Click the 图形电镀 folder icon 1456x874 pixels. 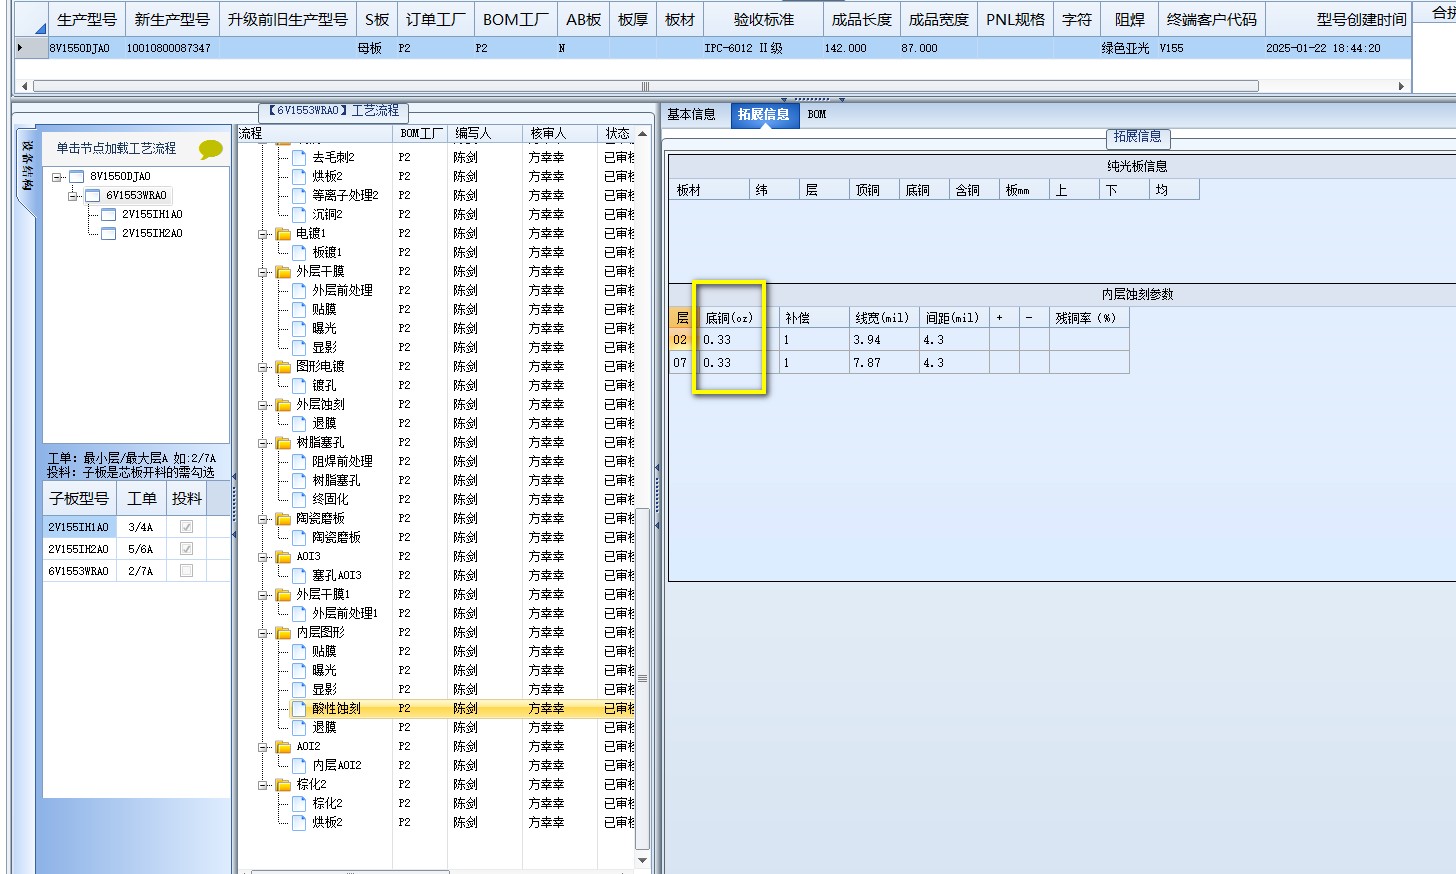283,366
